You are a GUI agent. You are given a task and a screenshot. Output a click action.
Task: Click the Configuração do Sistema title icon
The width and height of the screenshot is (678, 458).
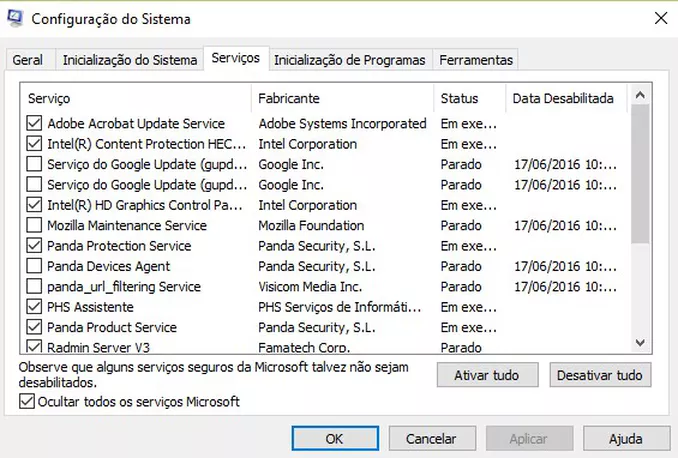(15, 19)
